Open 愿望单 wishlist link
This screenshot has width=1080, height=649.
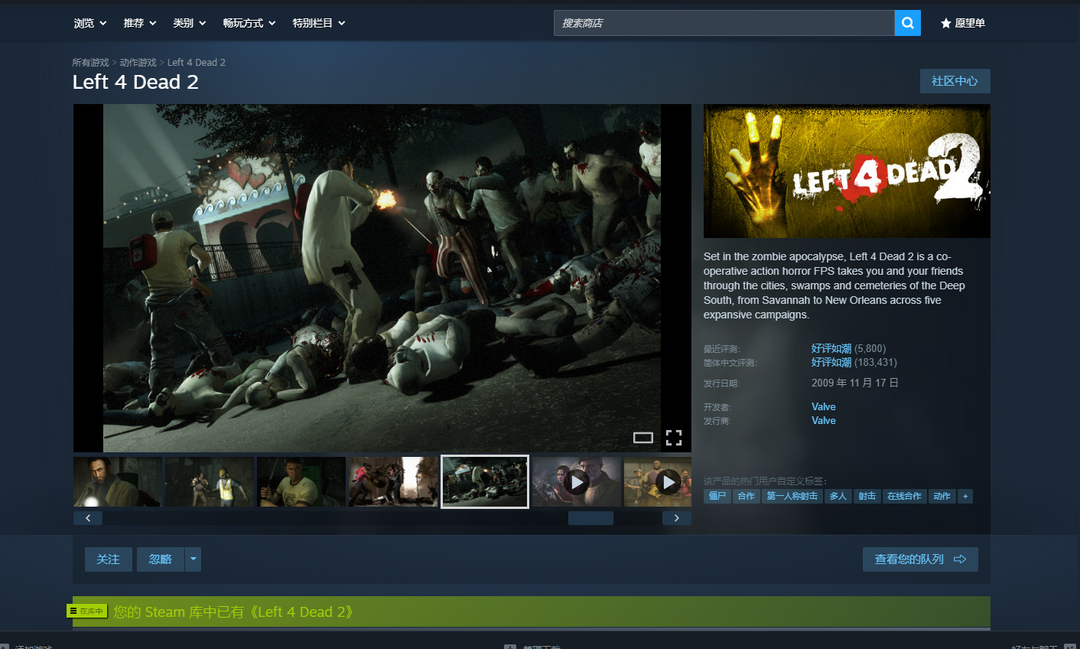point(963,23)
